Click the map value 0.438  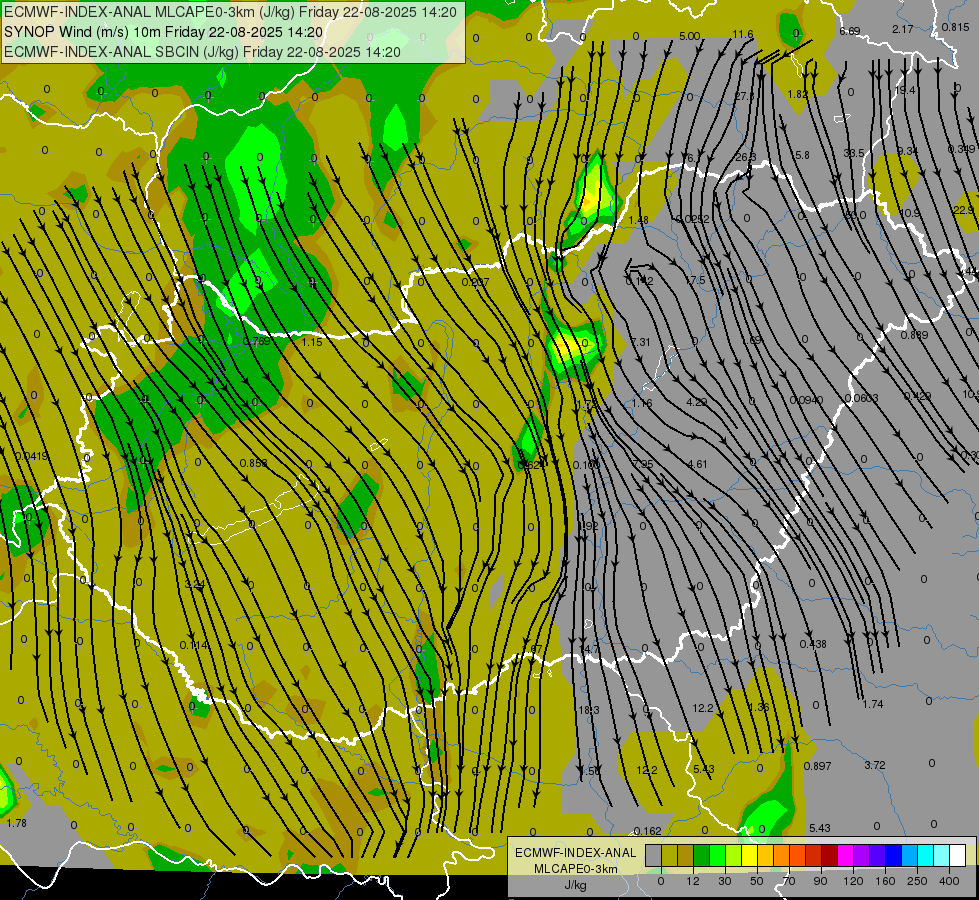(x=813, y=644)
